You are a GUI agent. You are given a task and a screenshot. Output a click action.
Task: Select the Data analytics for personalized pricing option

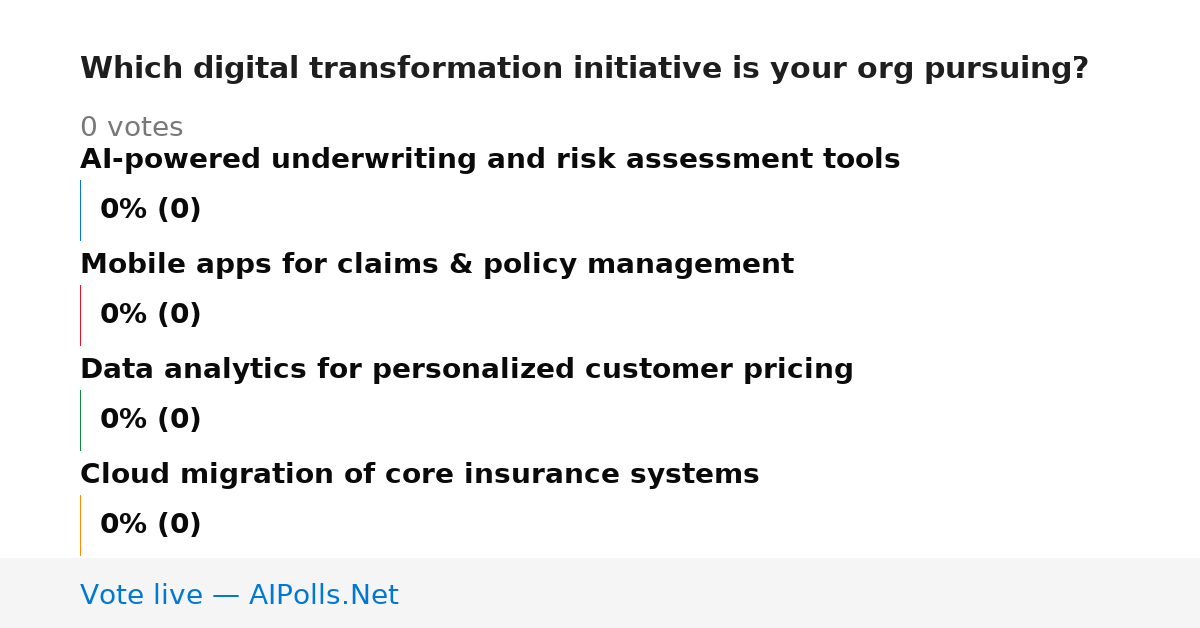pyautogui.click(x=467, y=370)
